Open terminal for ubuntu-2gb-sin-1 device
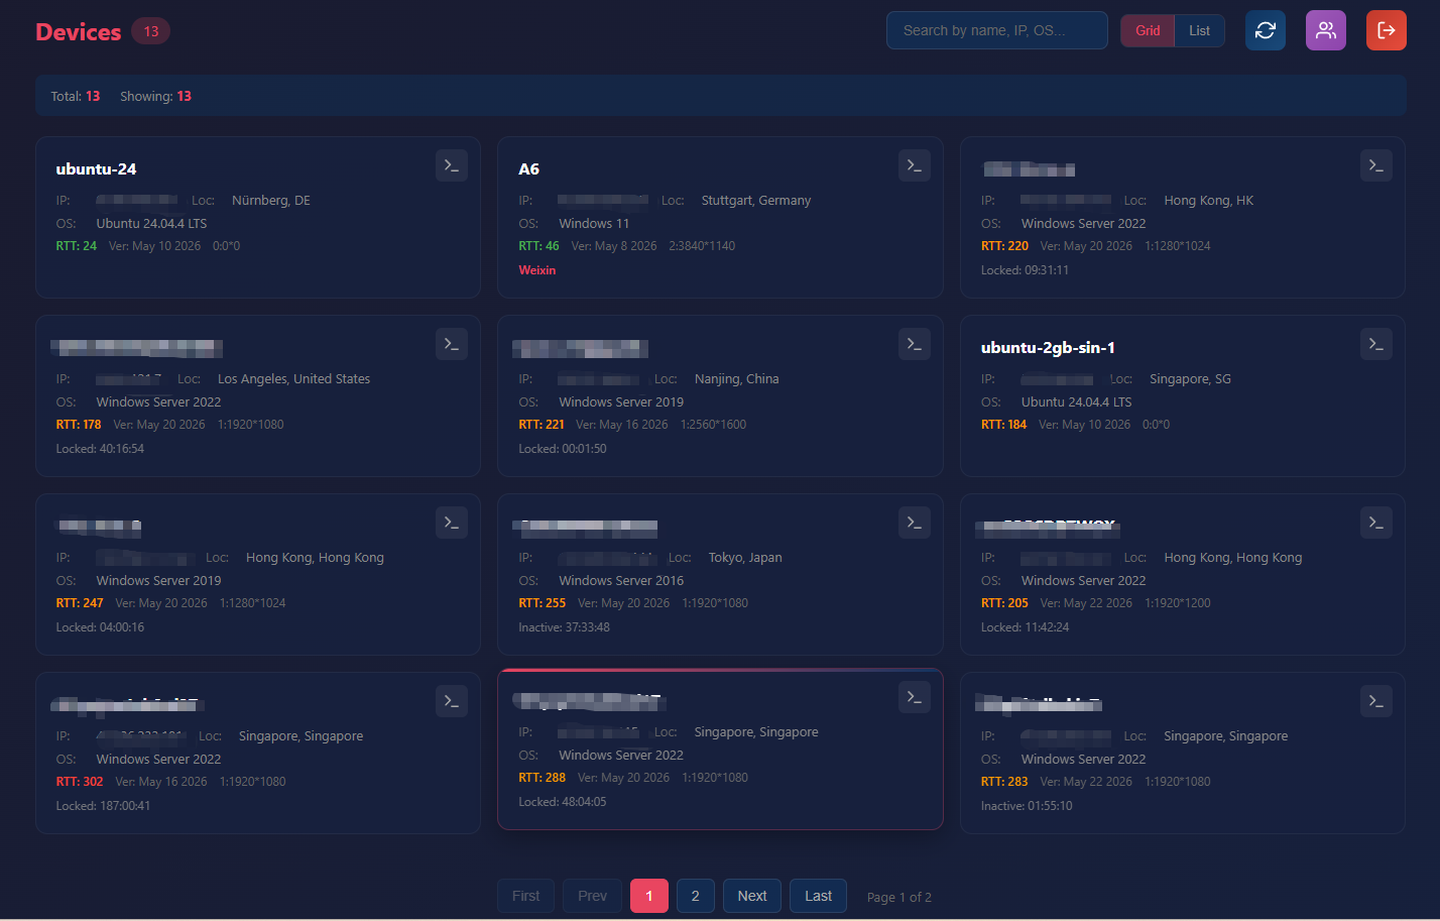This screenshot has width=1440, height=921. (1376, 344)
